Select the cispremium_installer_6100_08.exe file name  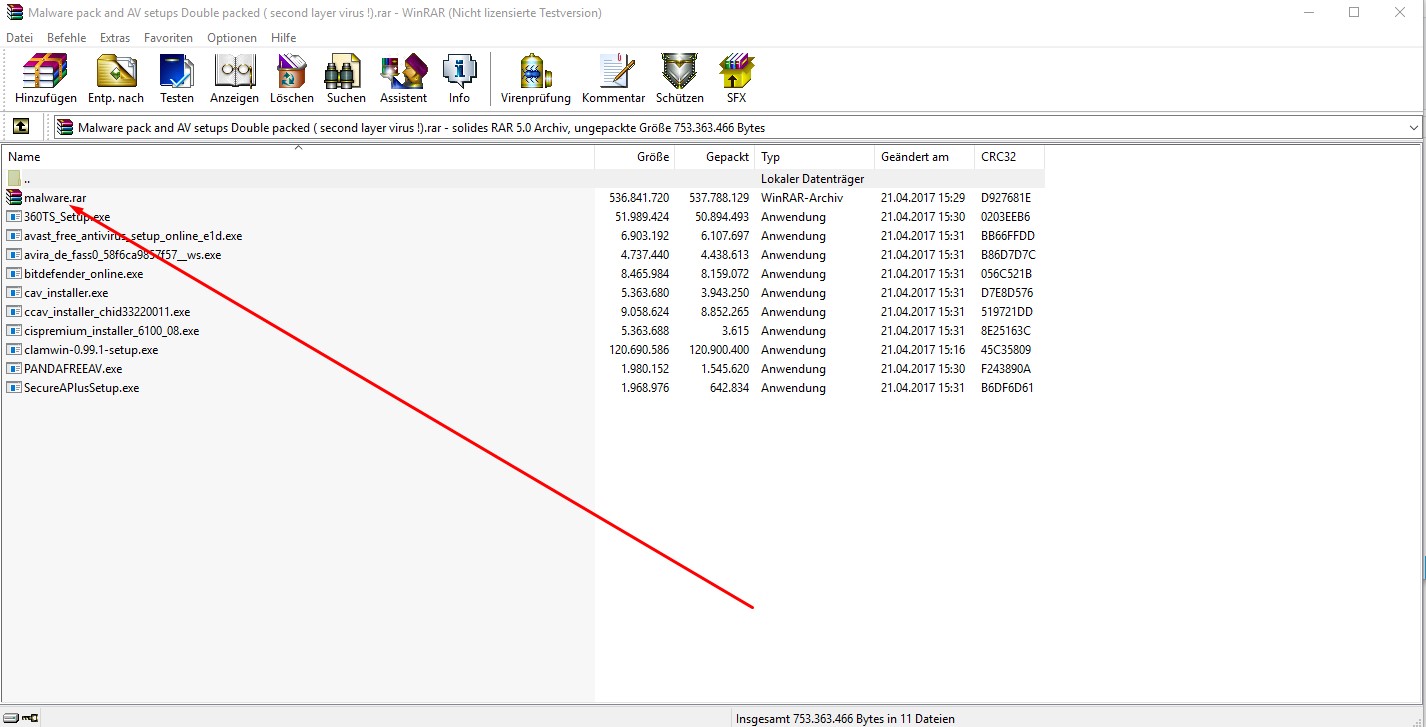click(x=112, y=331)
